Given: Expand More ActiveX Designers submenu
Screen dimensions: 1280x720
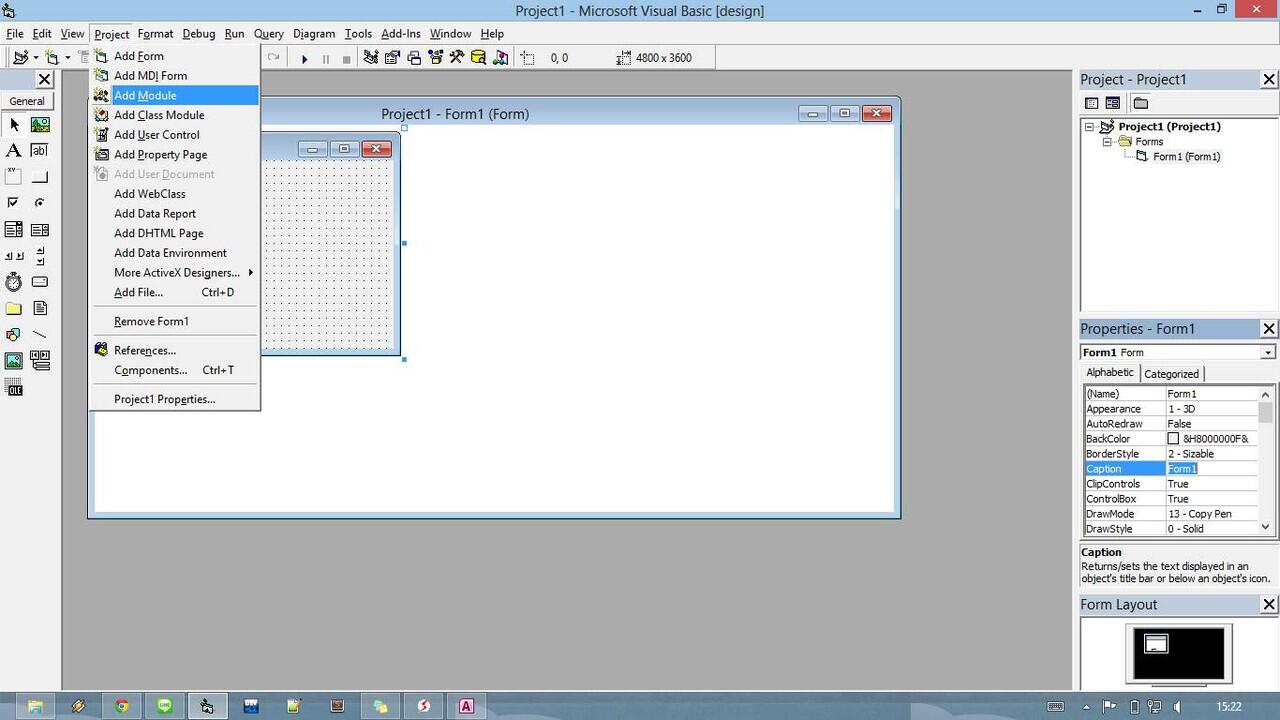Looking at the screenshot, I should [177, 273].
